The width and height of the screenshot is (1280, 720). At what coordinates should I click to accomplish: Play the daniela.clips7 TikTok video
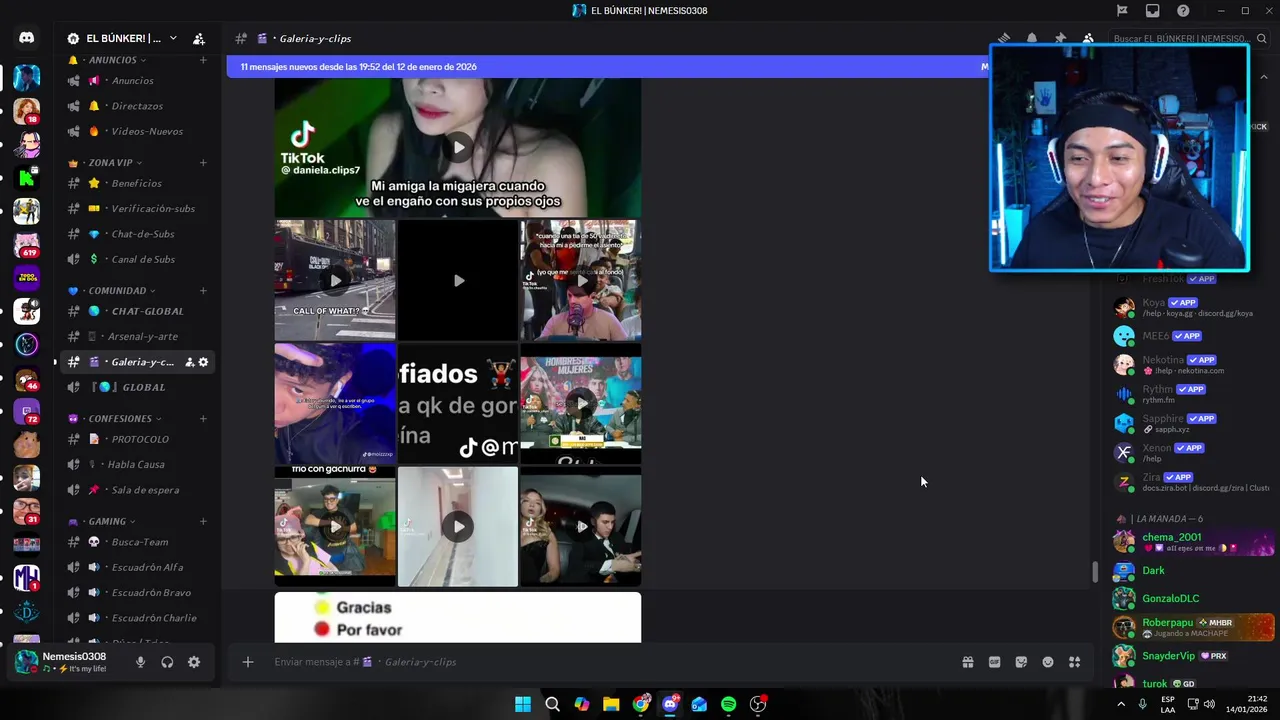pyautogui.click(x=458, y=147)
